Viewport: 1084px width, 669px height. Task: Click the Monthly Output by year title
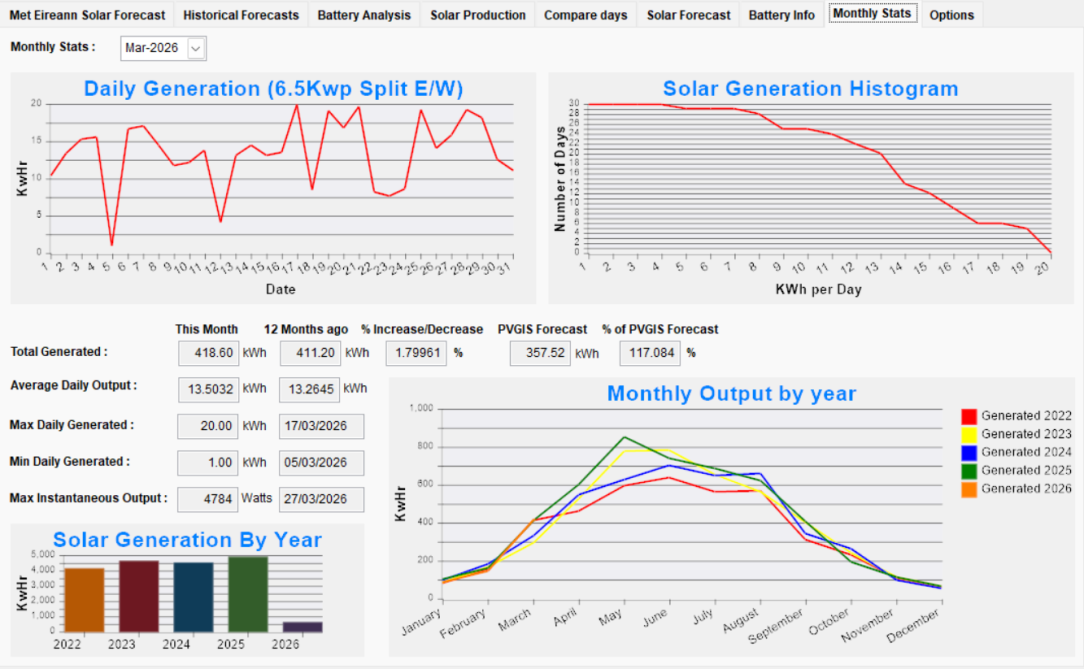click(x=731, y=393)
